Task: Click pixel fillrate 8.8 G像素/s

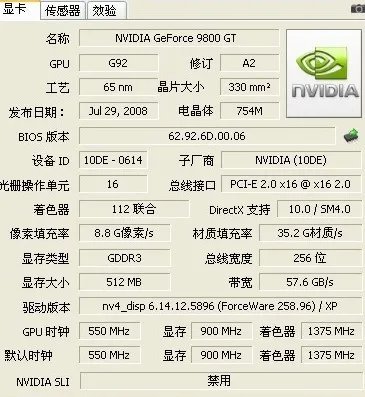Action: (124, 233)
